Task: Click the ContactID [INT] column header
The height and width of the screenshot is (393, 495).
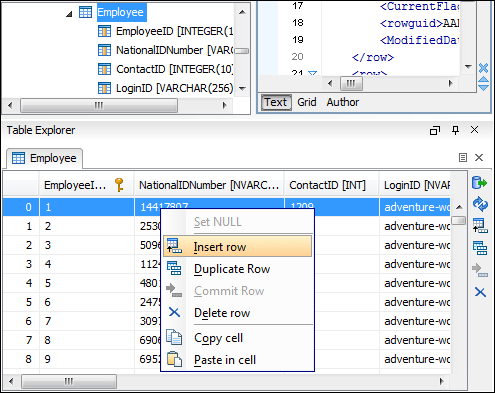Action: click(332, 185)
